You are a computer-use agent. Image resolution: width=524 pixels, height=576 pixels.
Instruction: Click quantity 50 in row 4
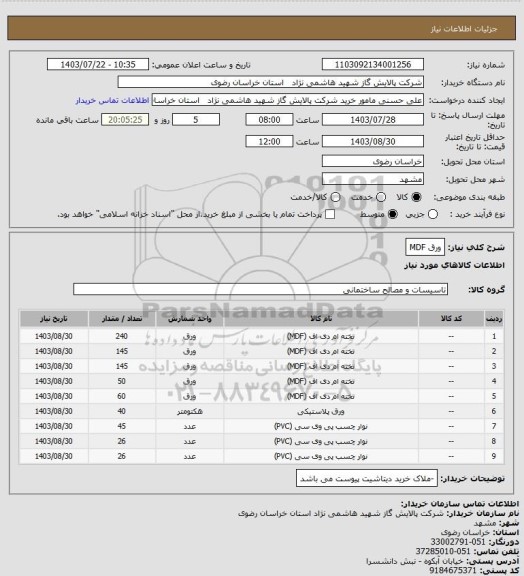pyautogui.click(x=122, y=381)
